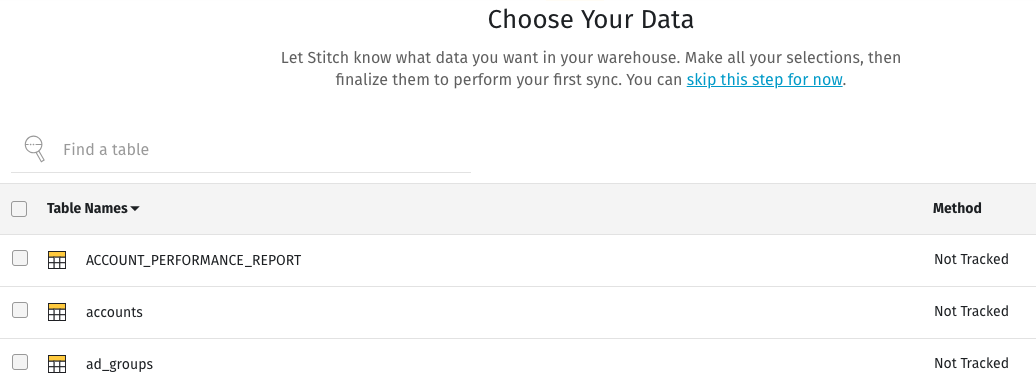Click the ad_groups table icon

(57, 364)
